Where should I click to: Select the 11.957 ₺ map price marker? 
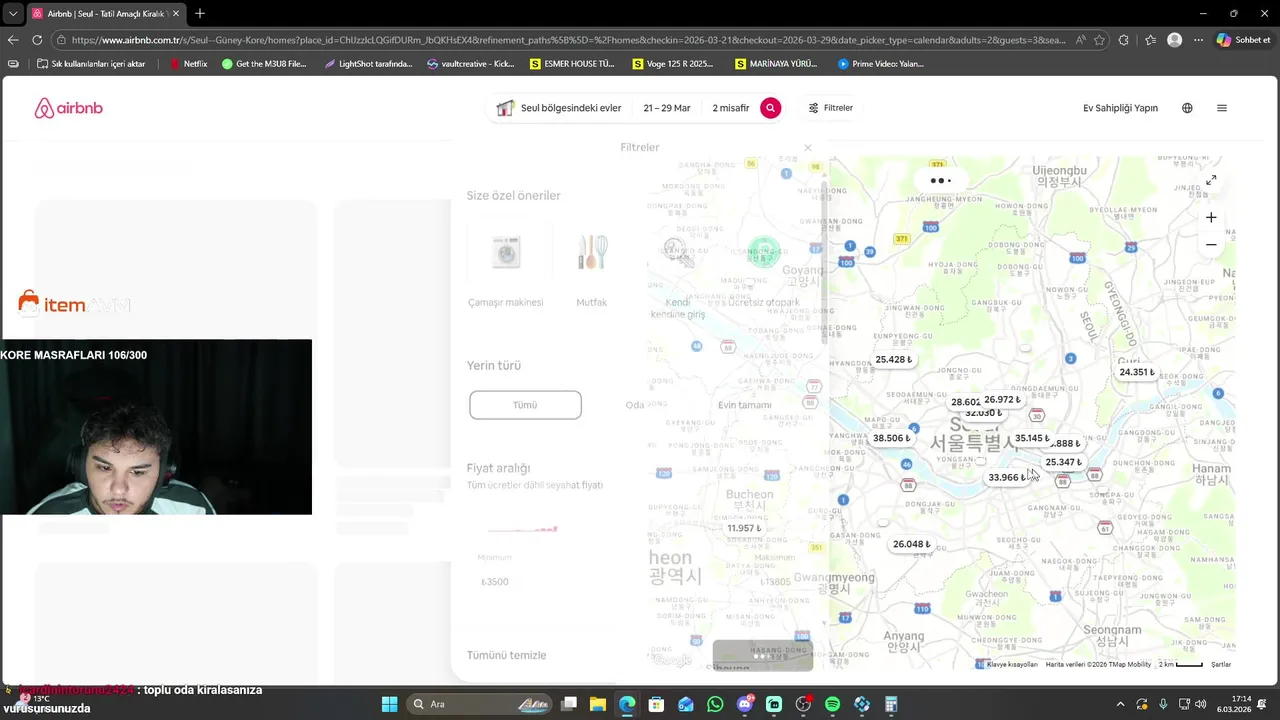[x=744, y=528]
